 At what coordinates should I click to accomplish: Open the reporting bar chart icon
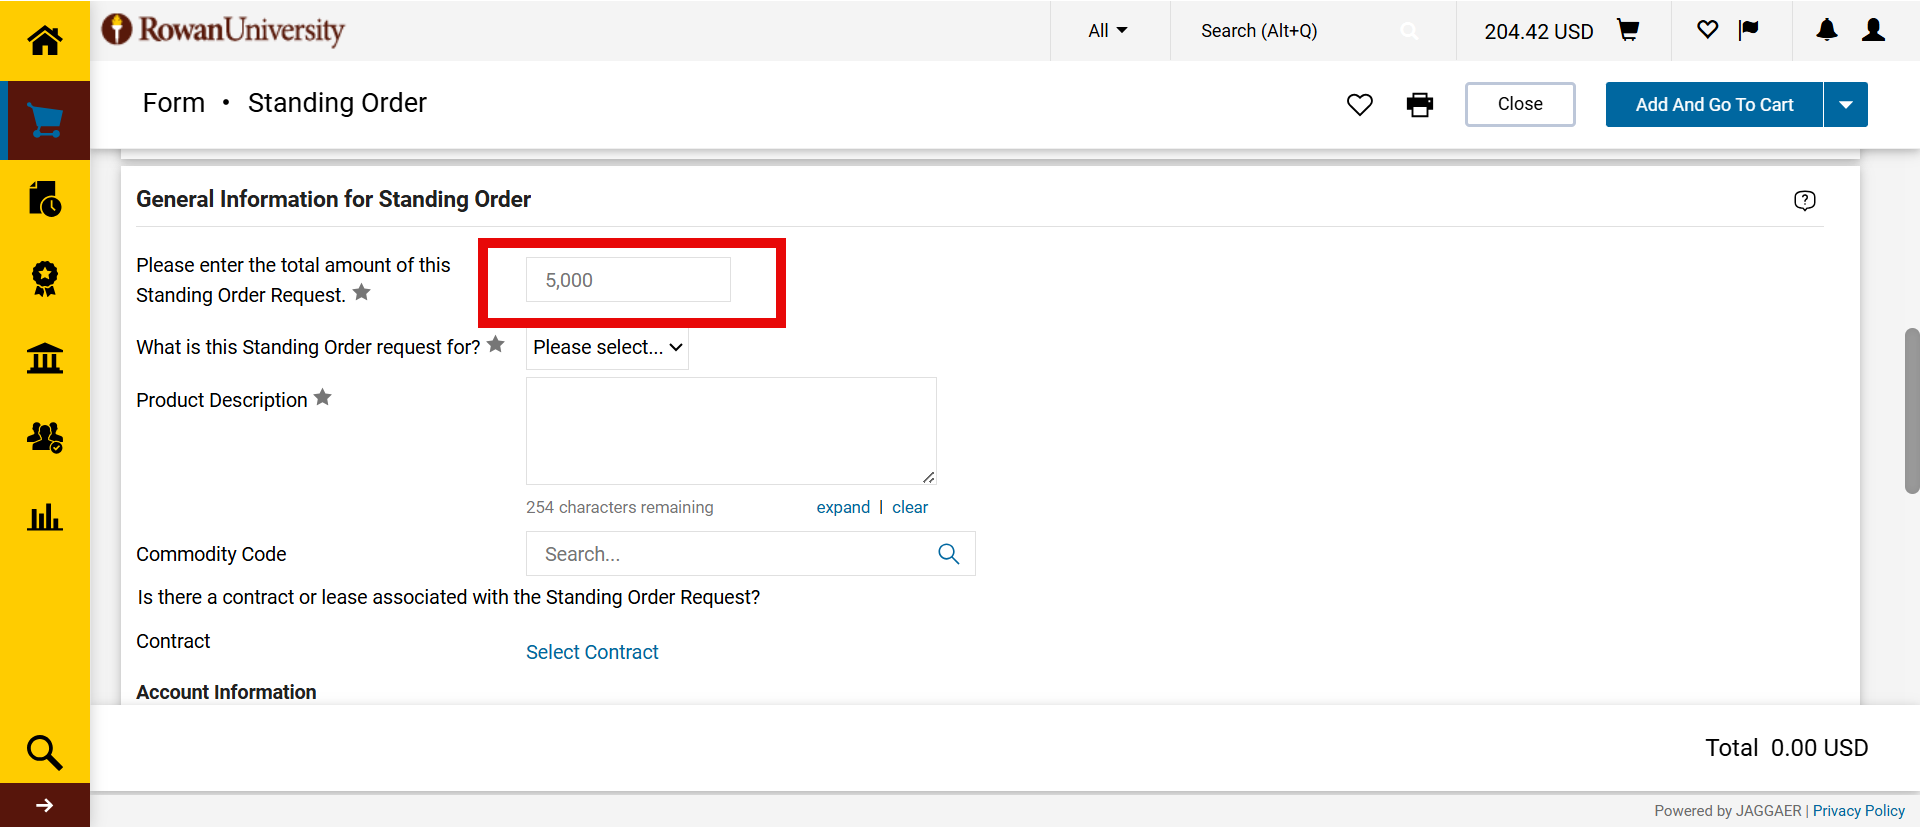tap(45, 517)
